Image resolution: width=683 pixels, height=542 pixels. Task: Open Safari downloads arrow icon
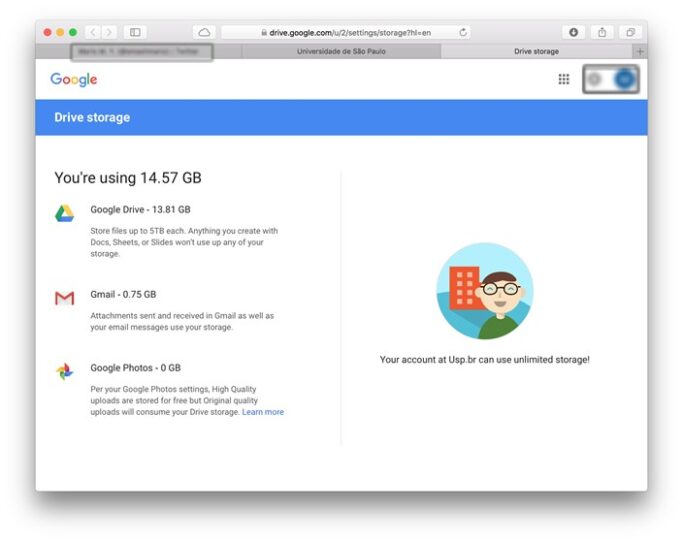pos(573,32)
